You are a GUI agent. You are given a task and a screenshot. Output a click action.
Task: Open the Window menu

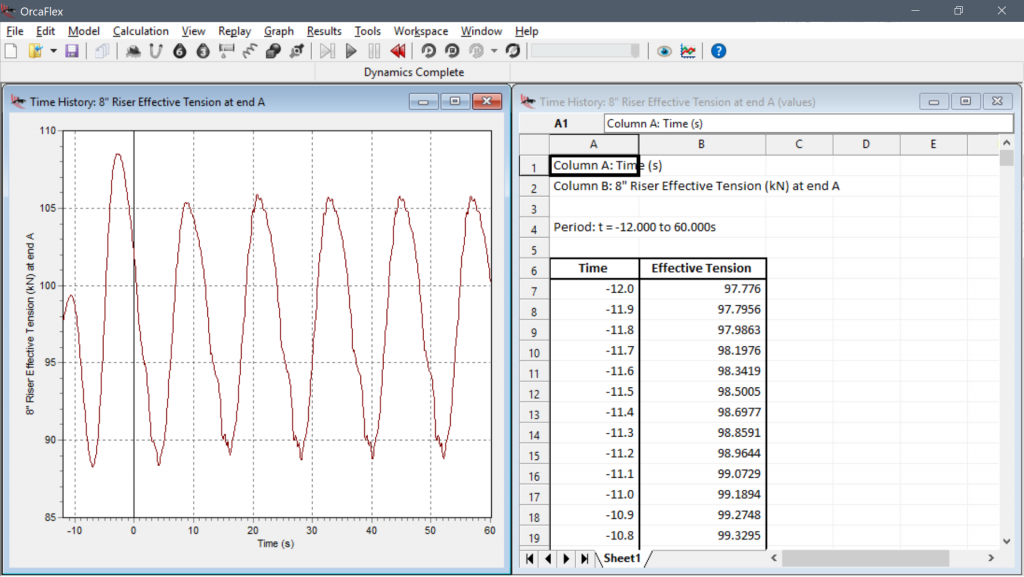coord(481,31)
